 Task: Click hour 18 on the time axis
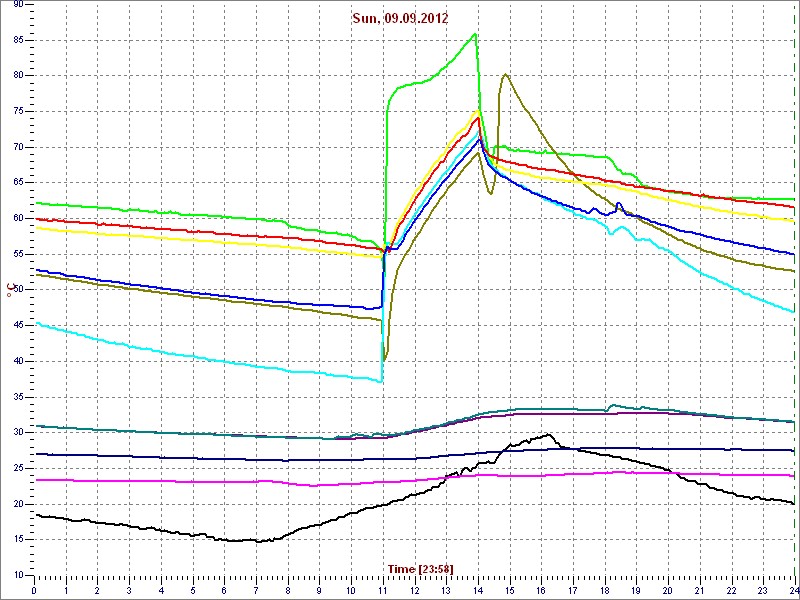[x=604, y=588]
